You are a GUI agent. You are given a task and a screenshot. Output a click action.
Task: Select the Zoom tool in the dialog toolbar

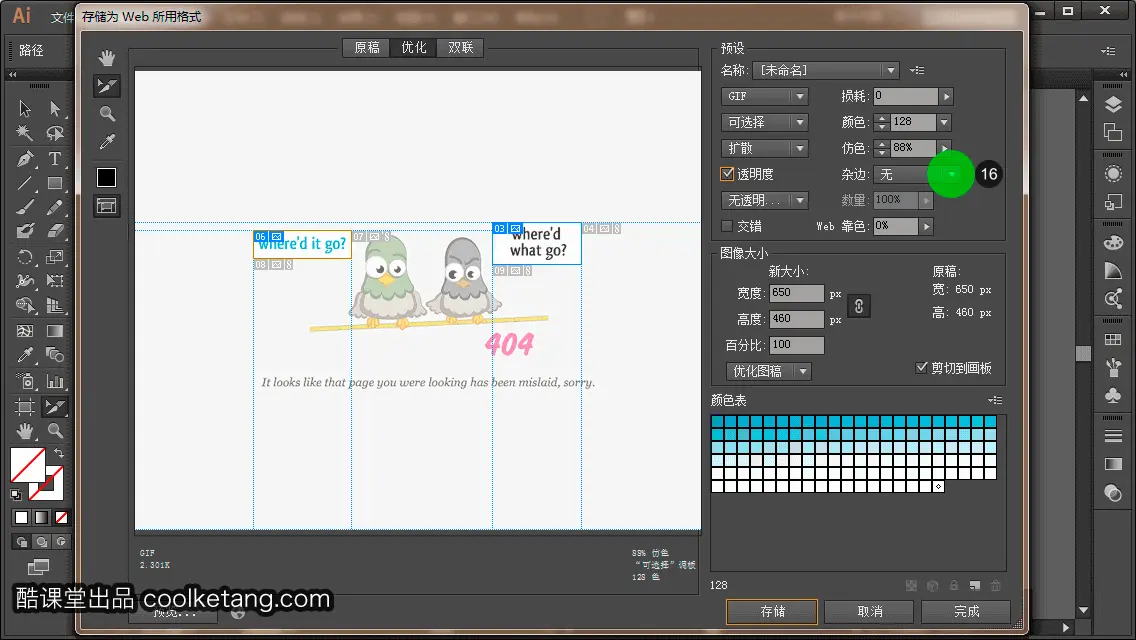click(107, 114)
